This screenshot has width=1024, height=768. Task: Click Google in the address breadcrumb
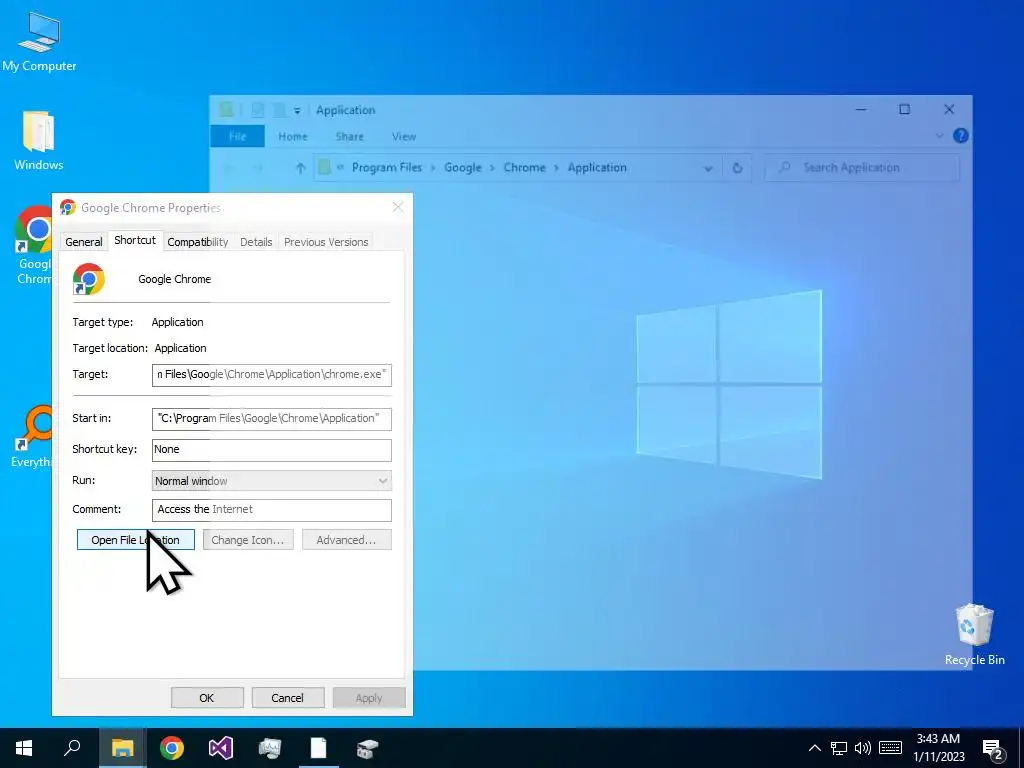[x=462, y=168]
